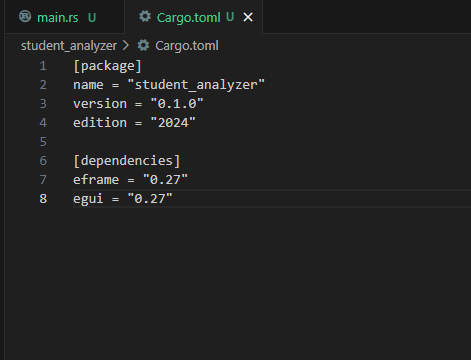
Task: Open student_analyzer folder in breadcrumb
Action: pyautogui.click(x=69, y=46)
